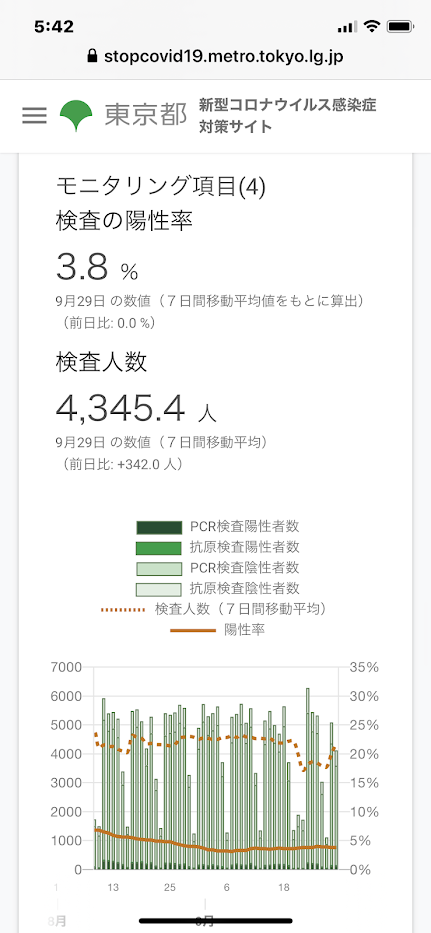Tap the 5:42 clock in status bar
The width and height of the screenshot is (431, 933).
pos(54,26)
